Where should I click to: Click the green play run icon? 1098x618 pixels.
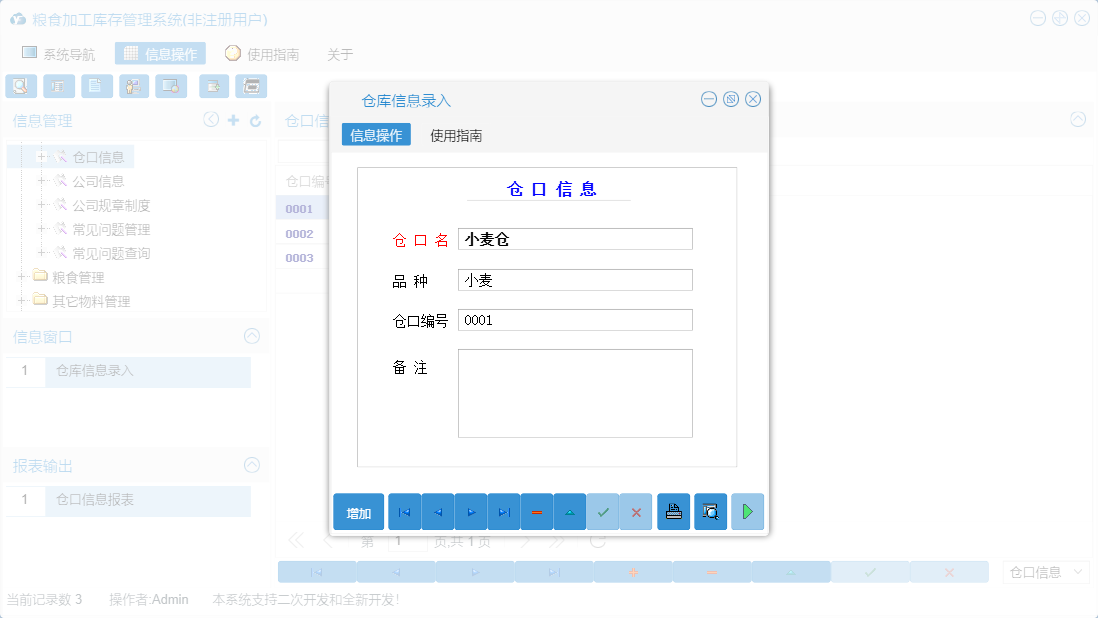(x=748, y=511)
